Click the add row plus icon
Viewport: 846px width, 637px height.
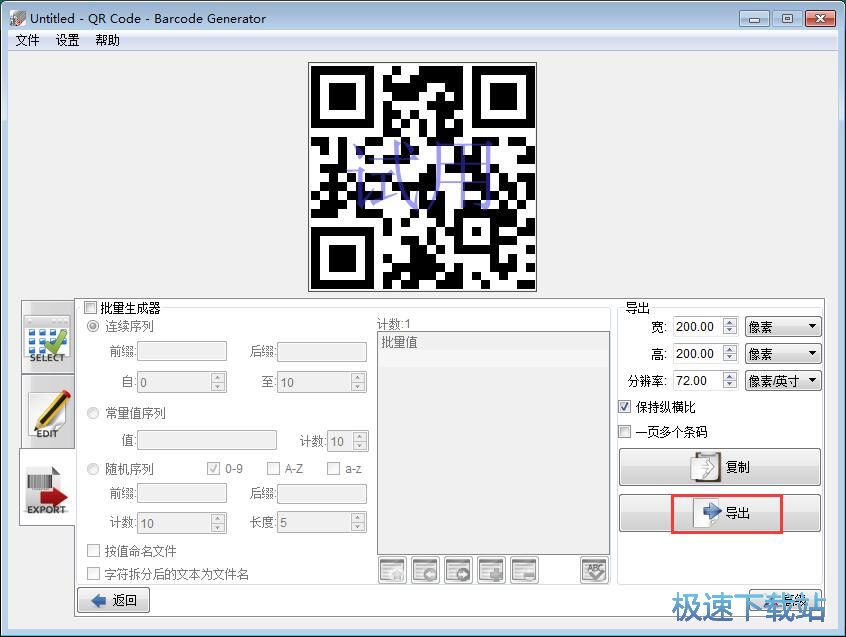[x=491, y=571]
